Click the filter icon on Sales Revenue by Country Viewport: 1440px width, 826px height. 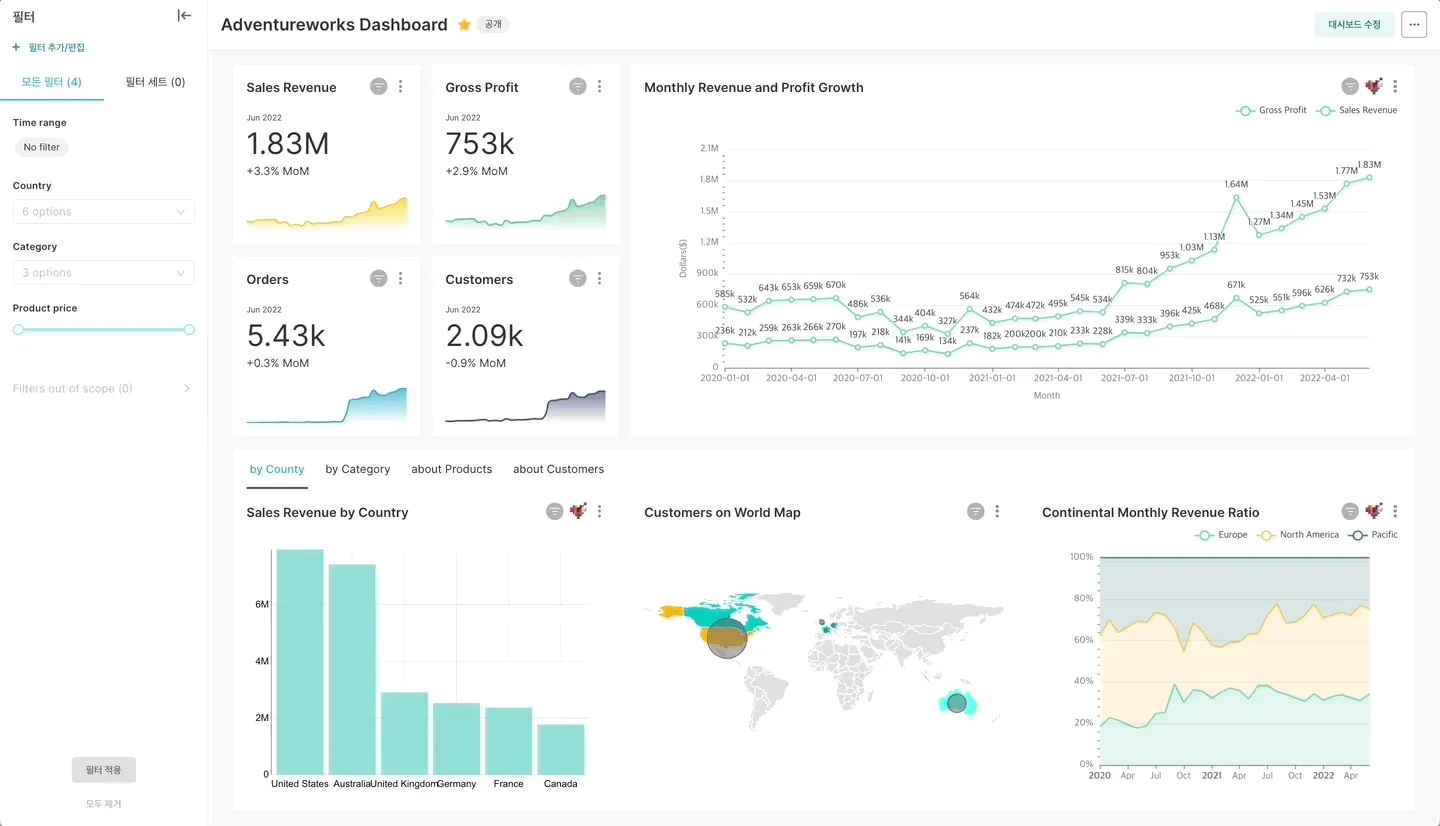click(554, 512)
